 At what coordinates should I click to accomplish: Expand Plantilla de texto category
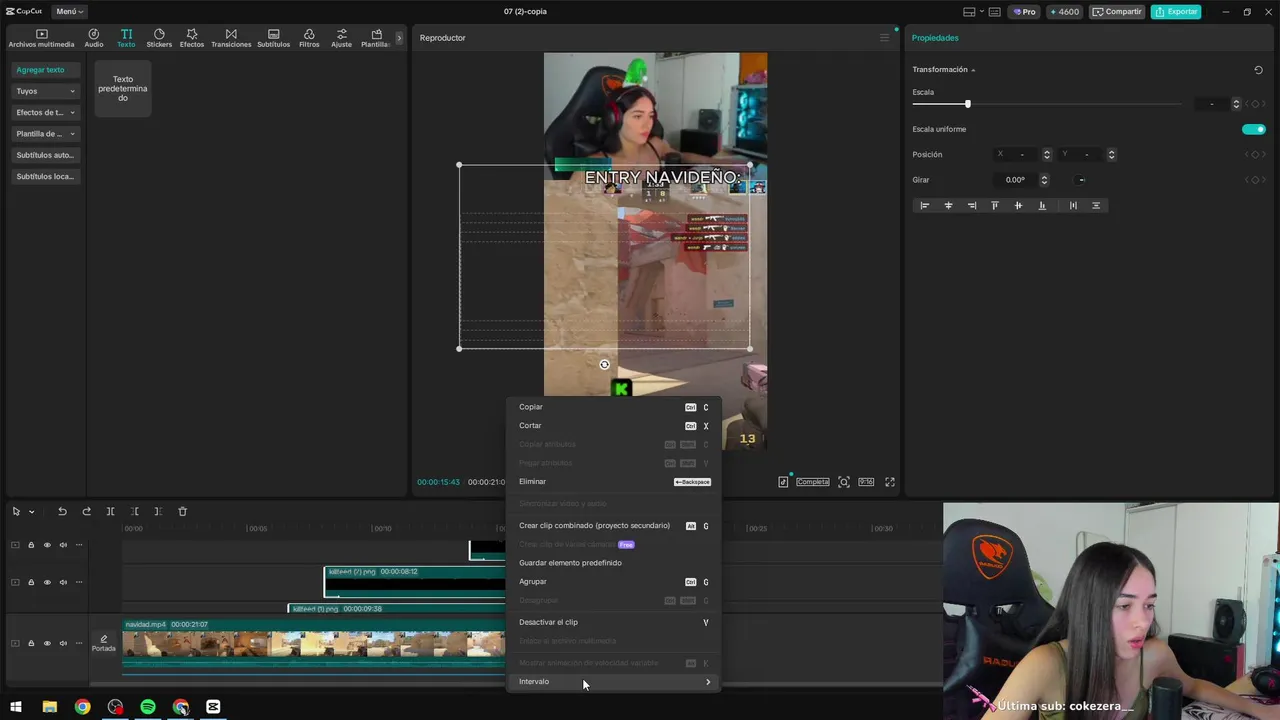(45, 134)
